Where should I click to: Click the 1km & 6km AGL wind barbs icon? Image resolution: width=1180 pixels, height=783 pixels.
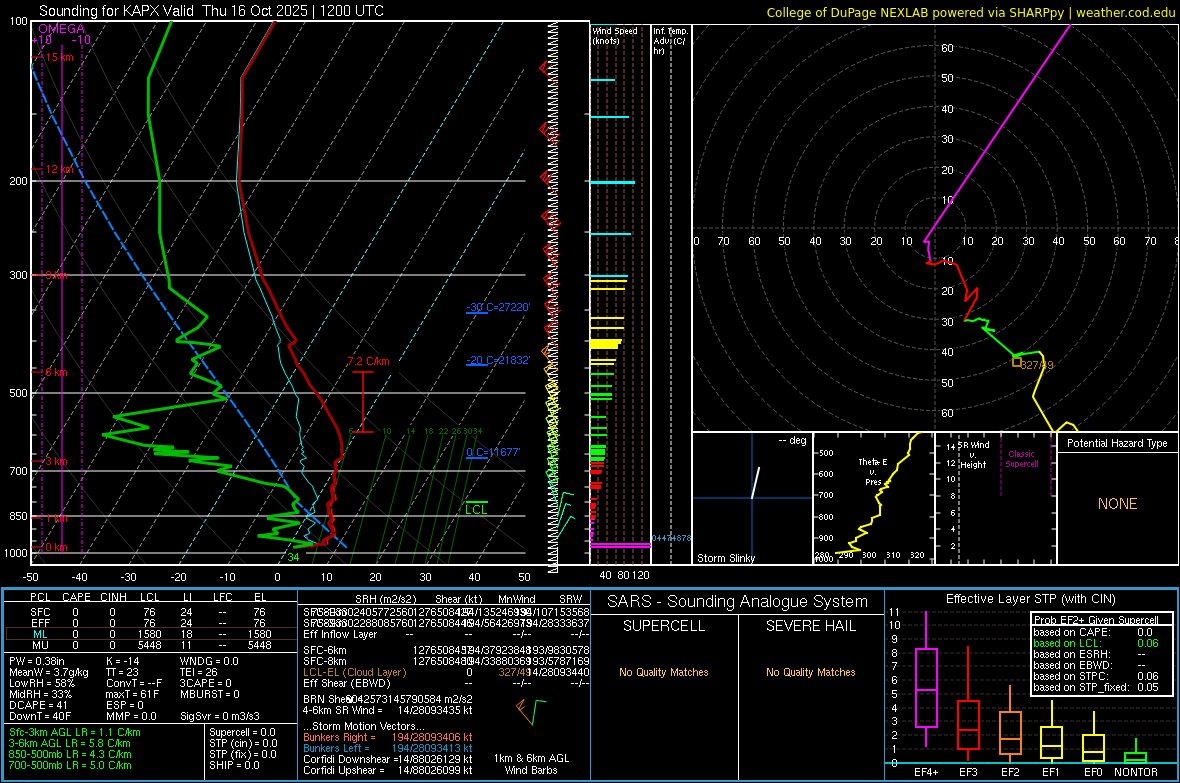pos(531,711)
